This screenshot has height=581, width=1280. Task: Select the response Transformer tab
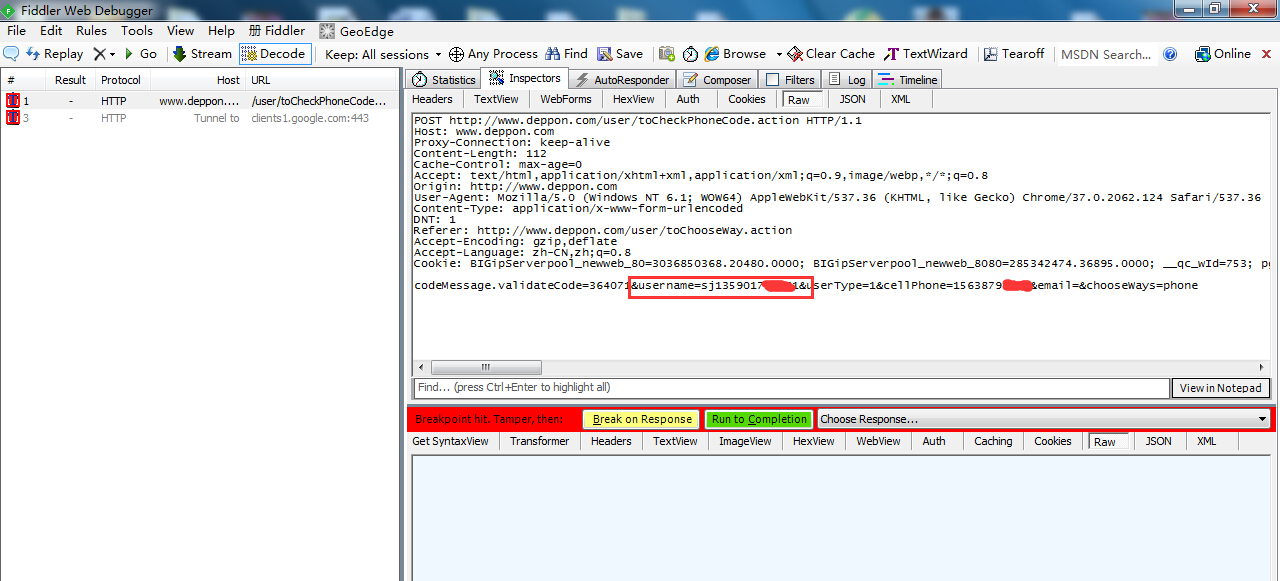point(539,441)
